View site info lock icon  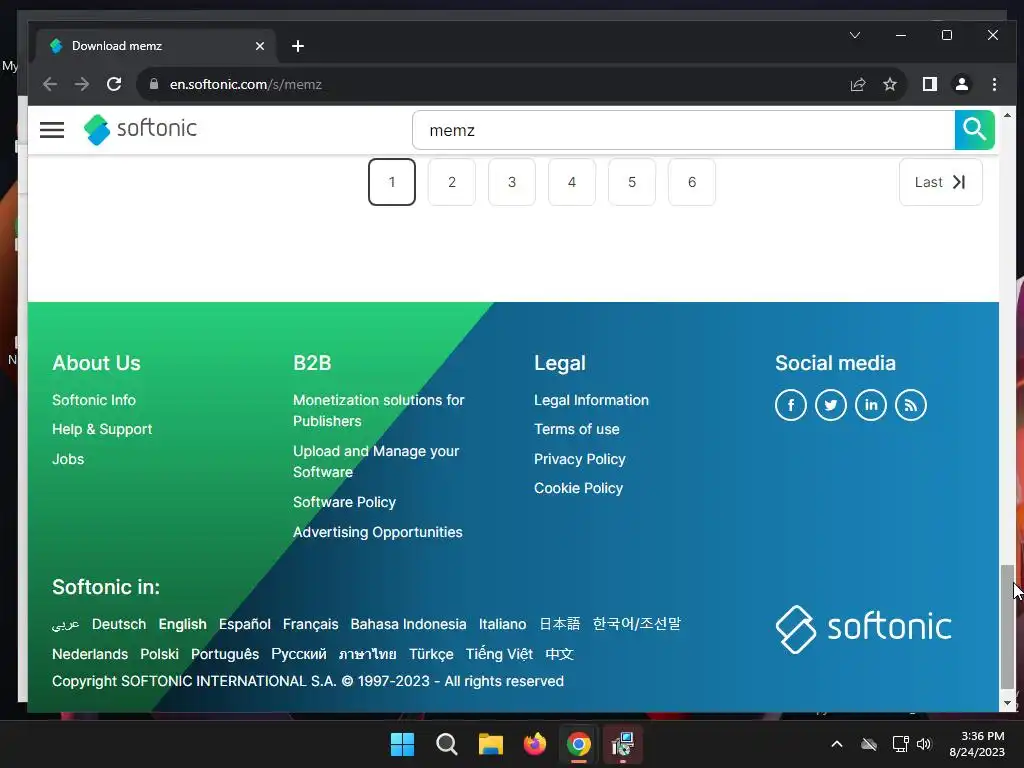pos(154,84)
